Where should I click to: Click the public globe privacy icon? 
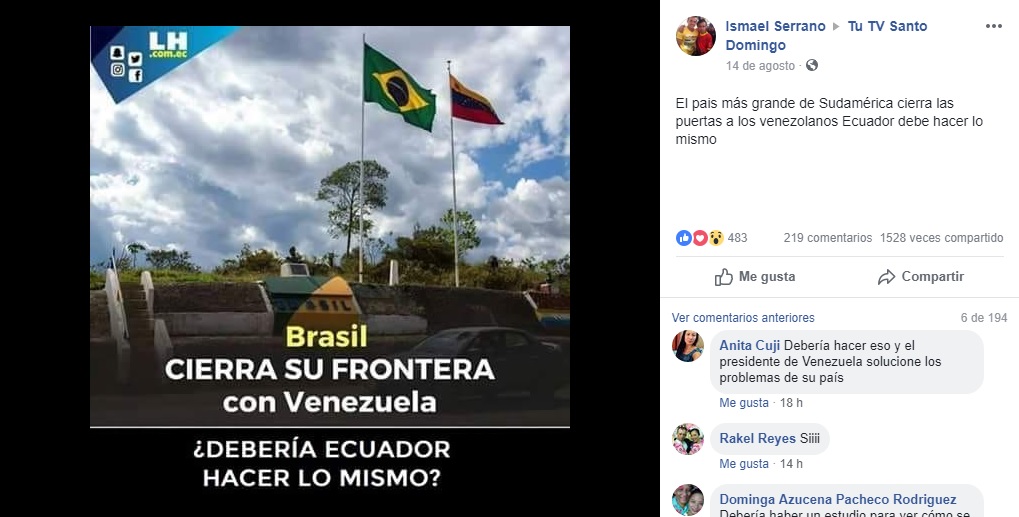tap(812, 65)
